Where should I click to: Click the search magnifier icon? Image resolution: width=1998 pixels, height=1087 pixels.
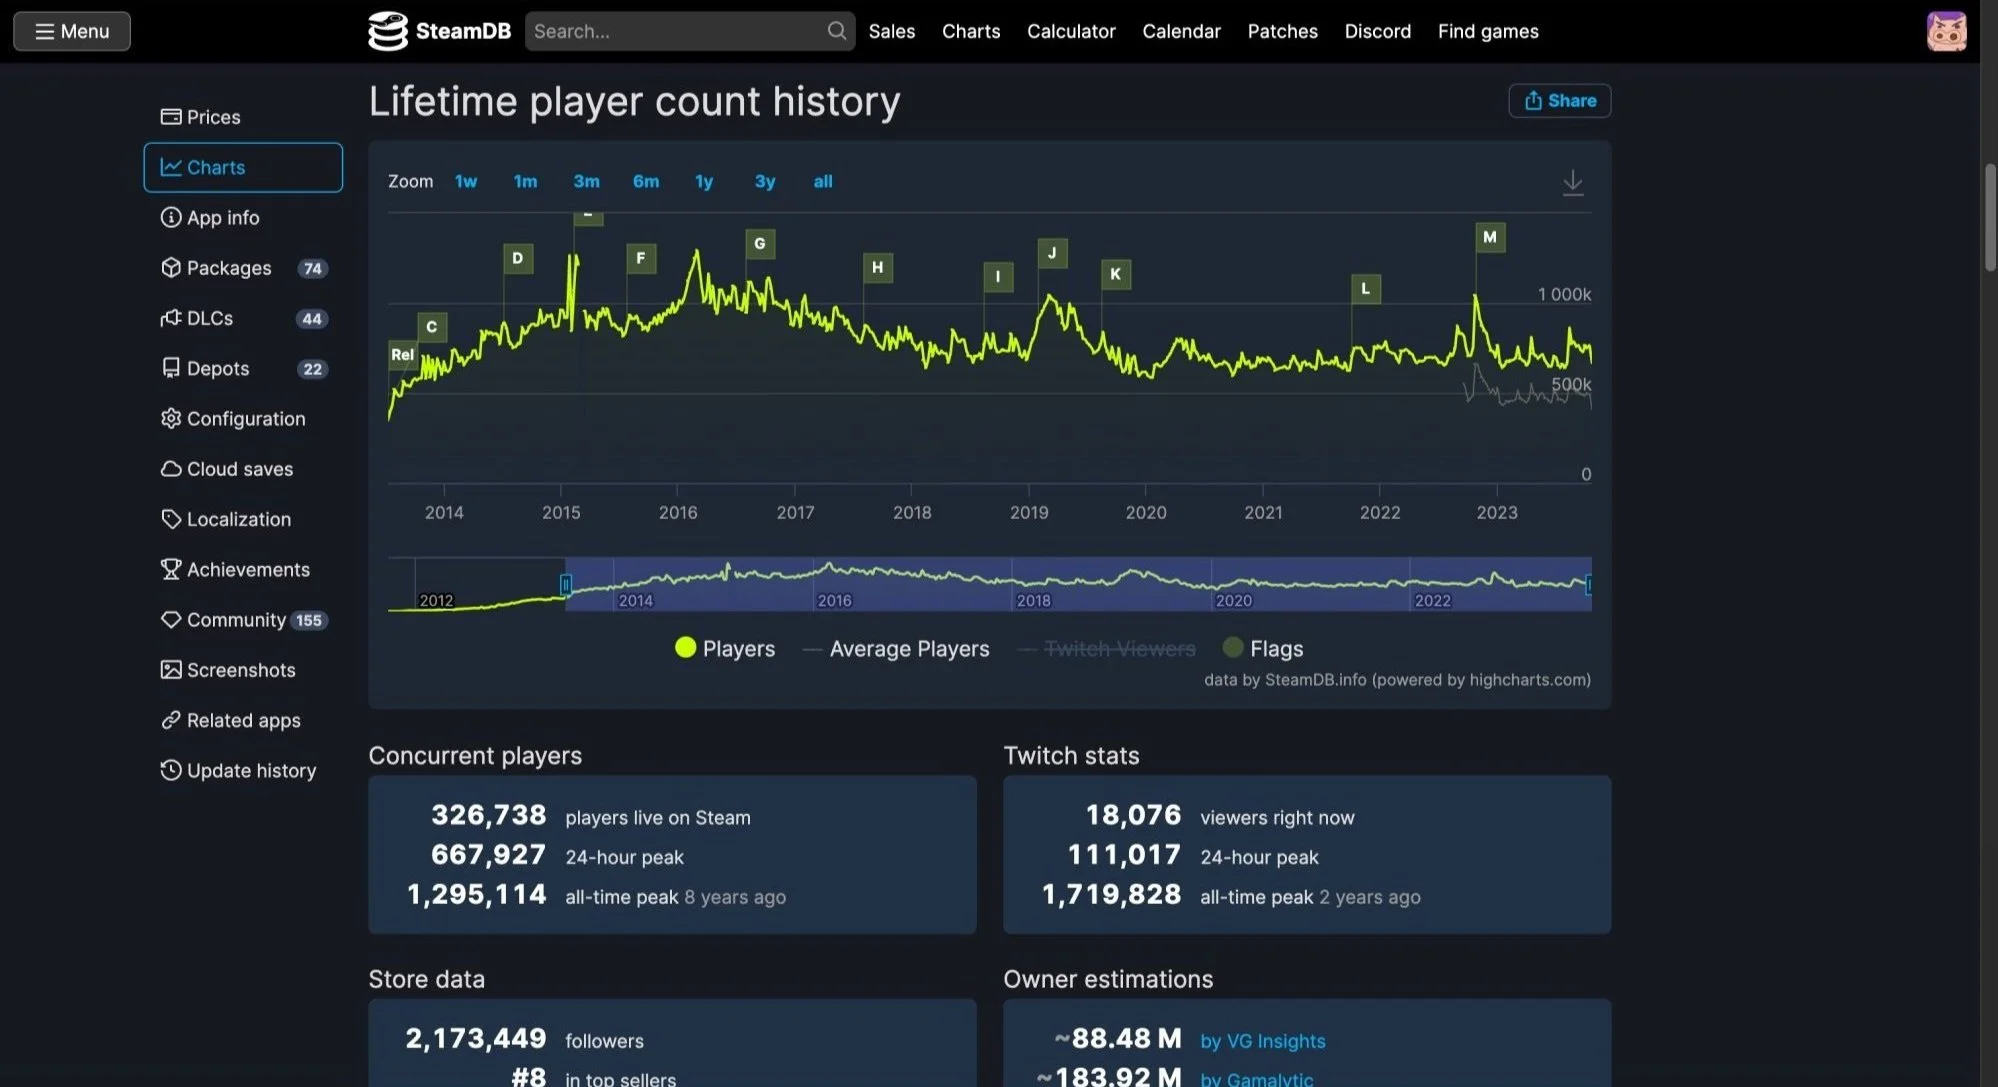point(836,31)
